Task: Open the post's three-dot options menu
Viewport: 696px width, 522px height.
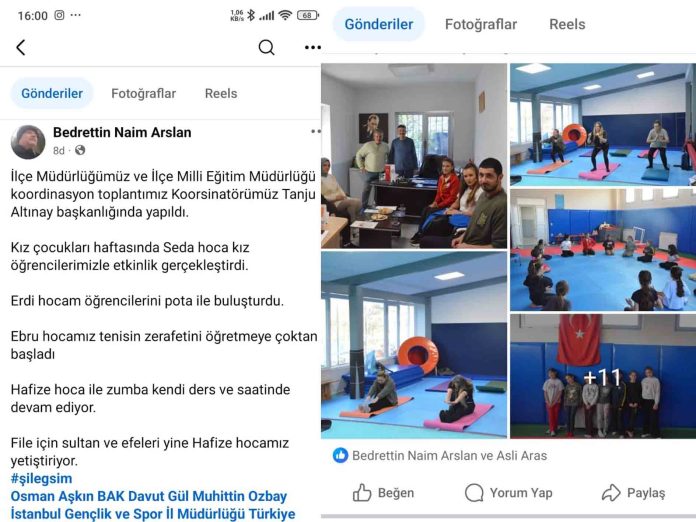Action: click(x=316, y=131)
